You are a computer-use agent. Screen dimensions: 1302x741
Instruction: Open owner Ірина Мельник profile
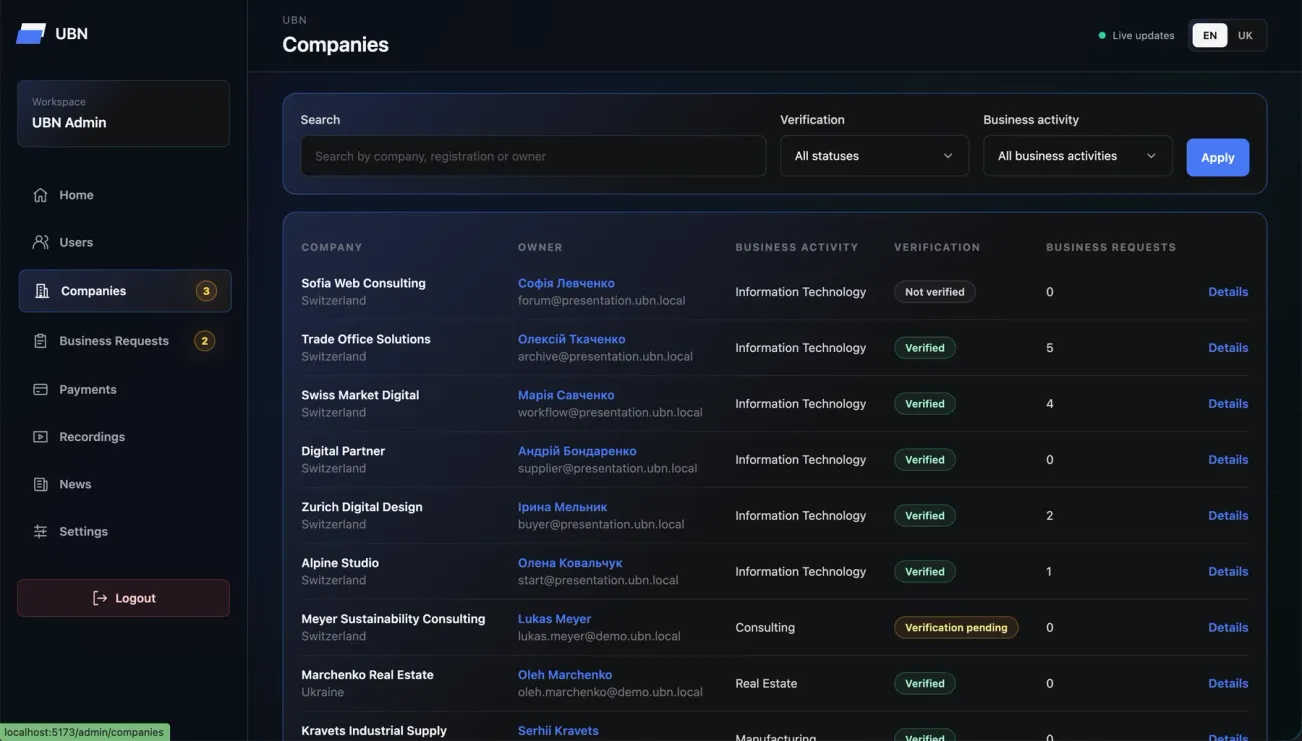coord(562,507)
